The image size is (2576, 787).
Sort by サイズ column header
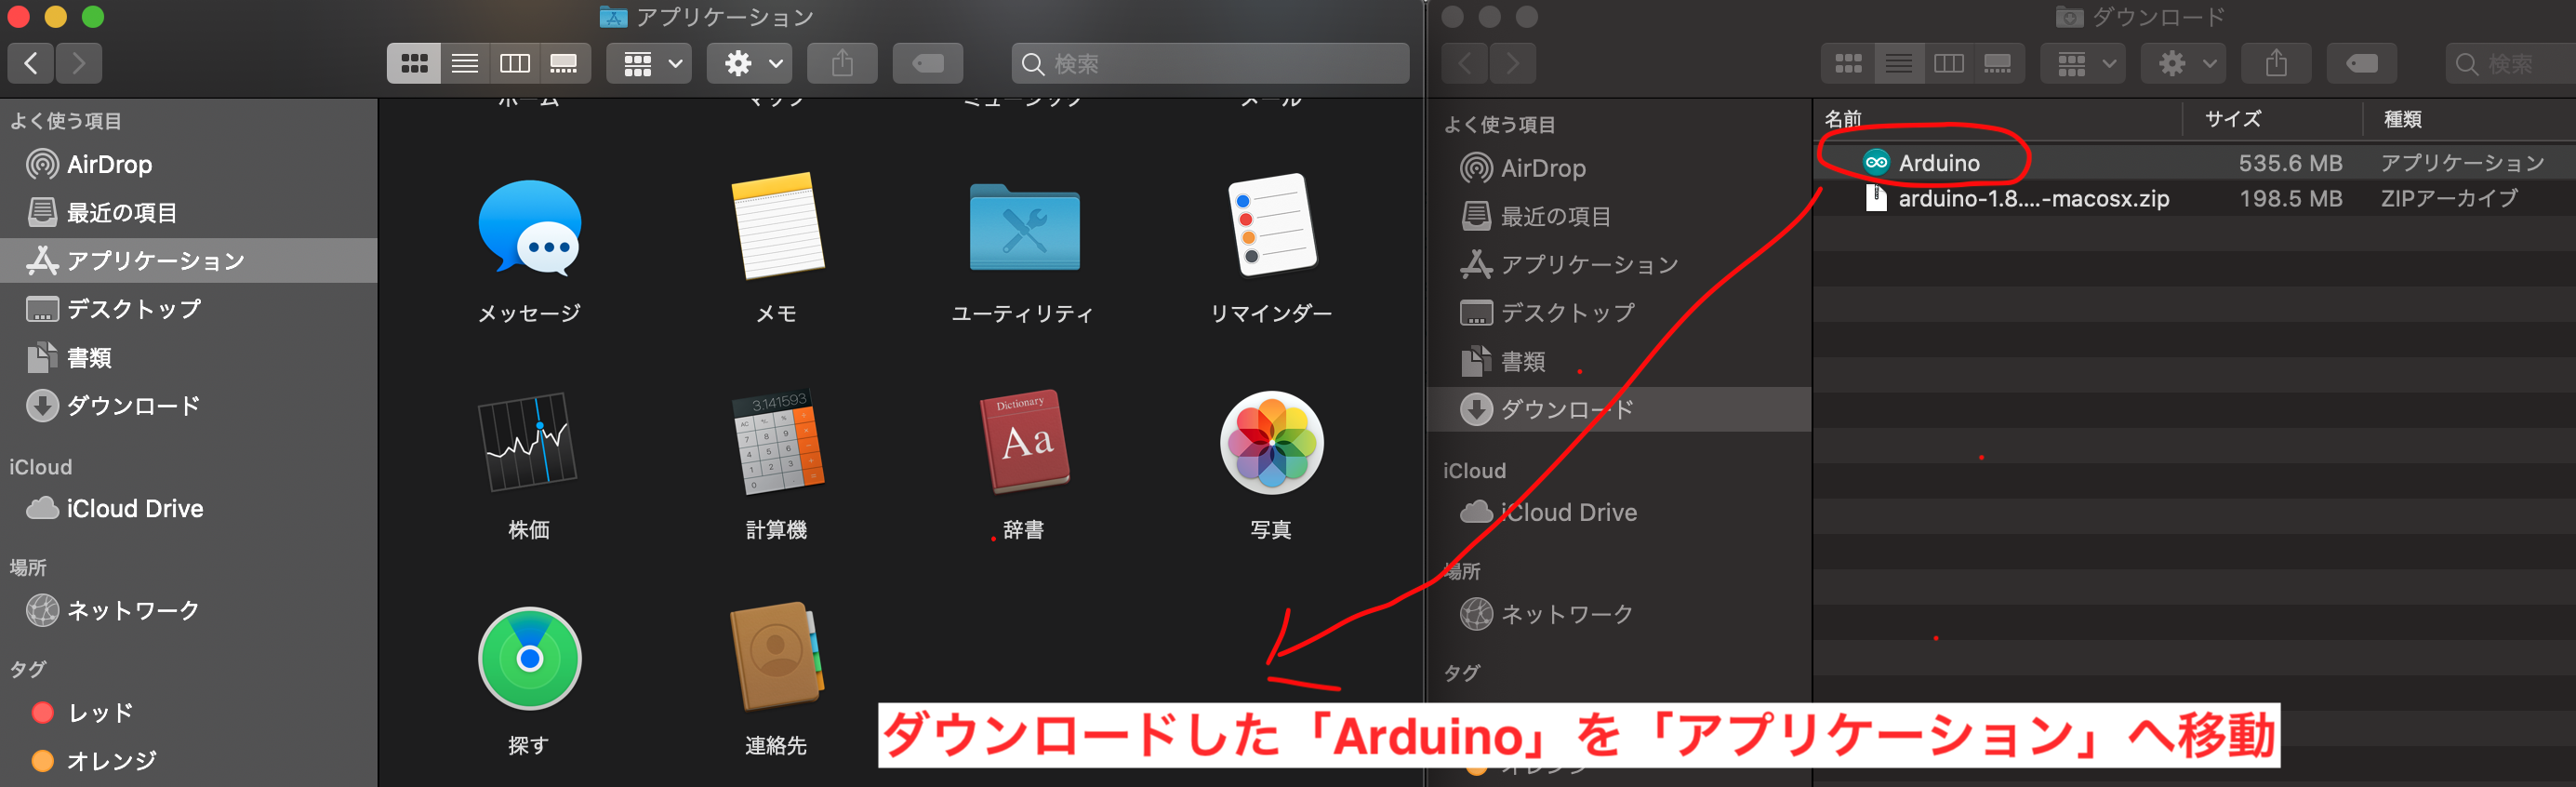[2272, 119]
